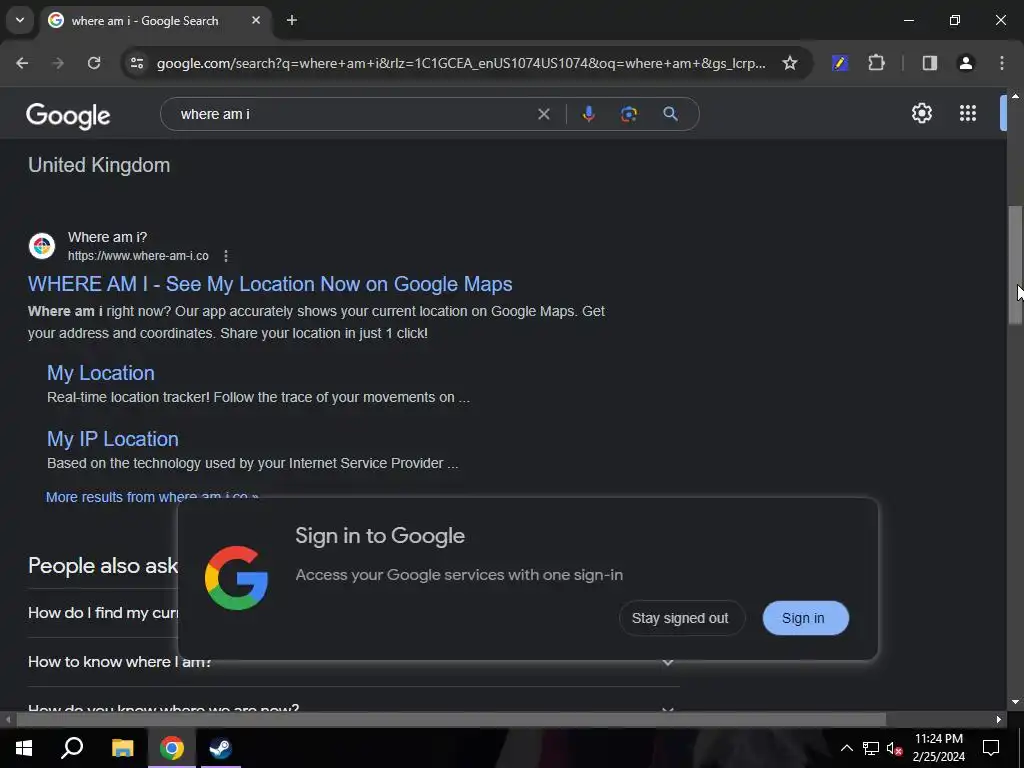
Task: Open Chrome's three-dot menu
Action: point(1002,63)
